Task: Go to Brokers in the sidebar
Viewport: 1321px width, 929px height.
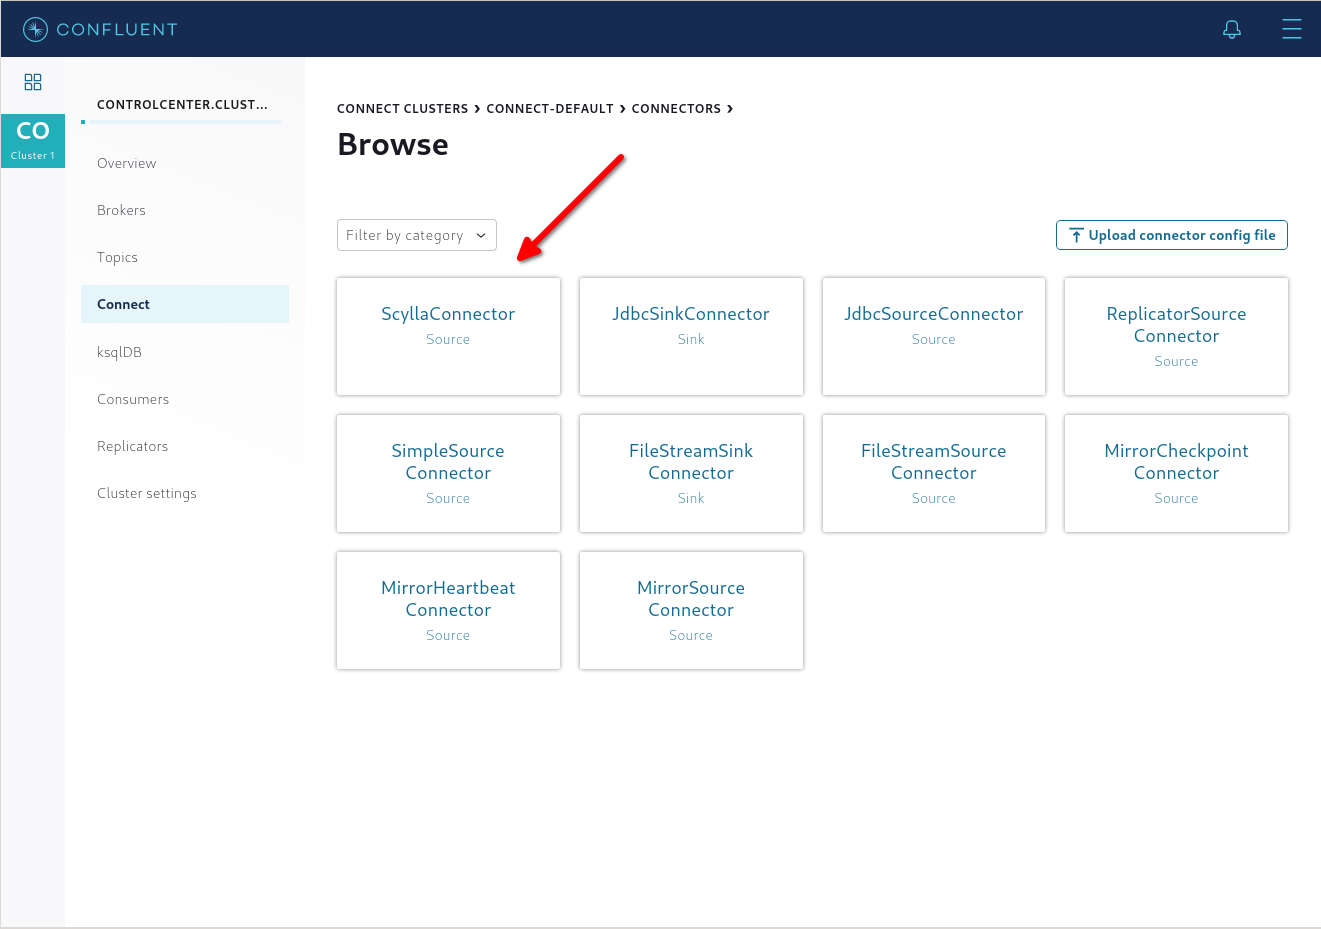Action: pos(121,210)
